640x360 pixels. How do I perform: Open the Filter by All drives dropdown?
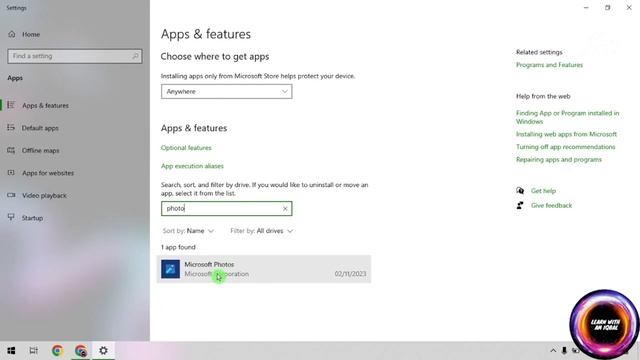click(262, 231)
